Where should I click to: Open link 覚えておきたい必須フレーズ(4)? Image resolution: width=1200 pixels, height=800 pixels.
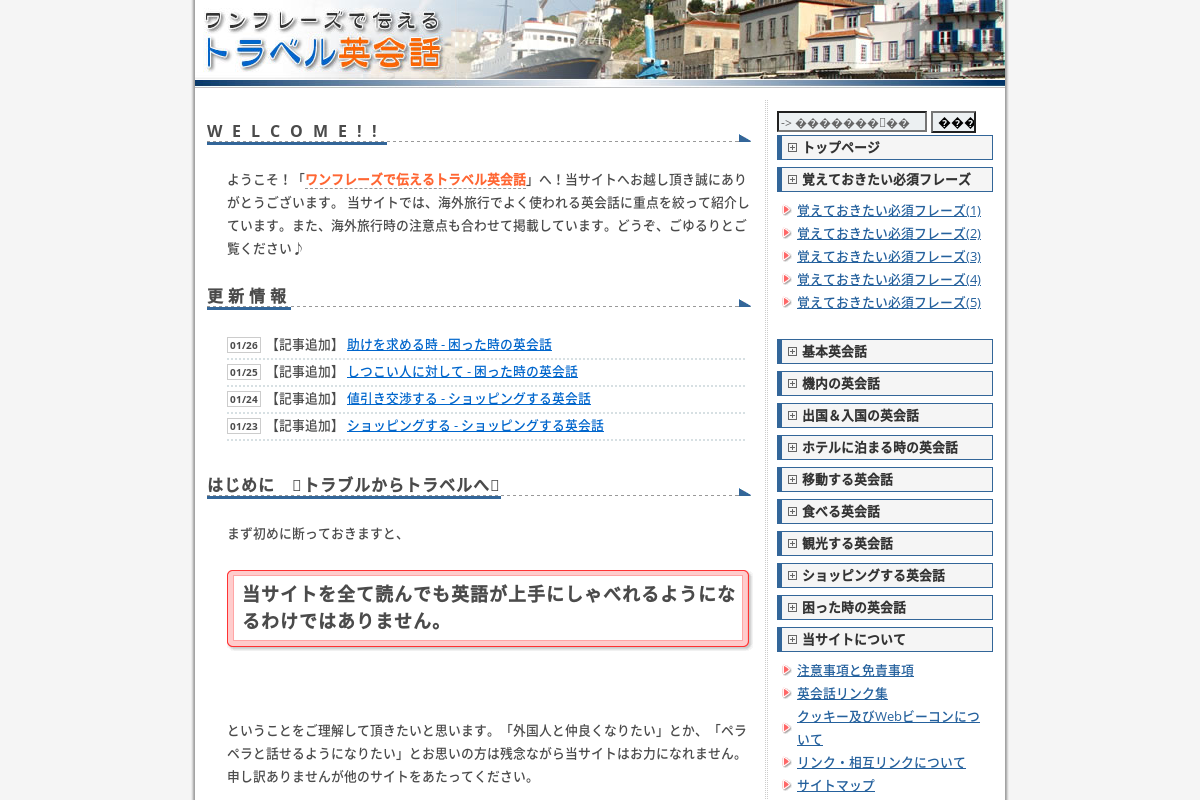click(889, 279)
